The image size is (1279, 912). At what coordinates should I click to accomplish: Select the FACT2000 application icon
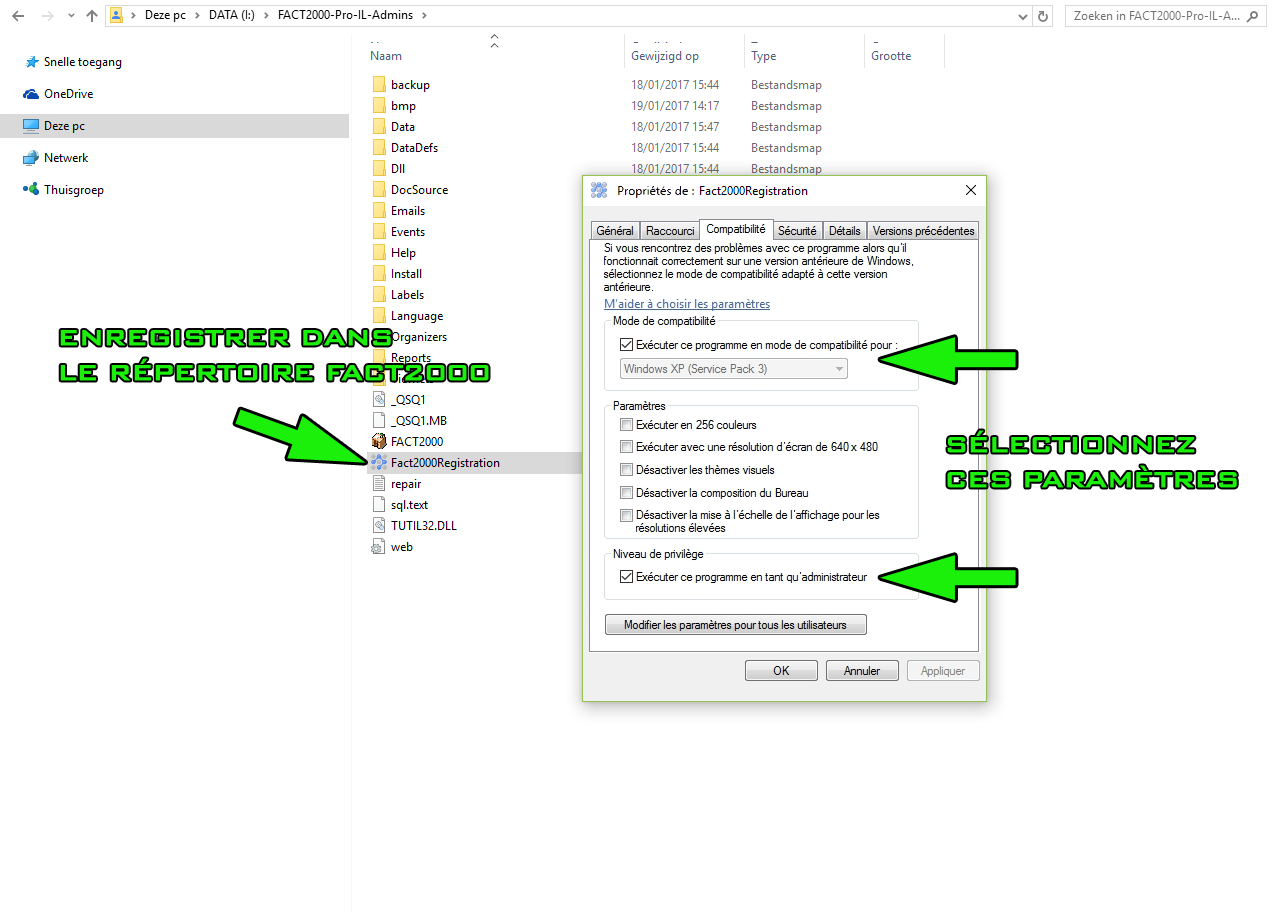point(378,442)
